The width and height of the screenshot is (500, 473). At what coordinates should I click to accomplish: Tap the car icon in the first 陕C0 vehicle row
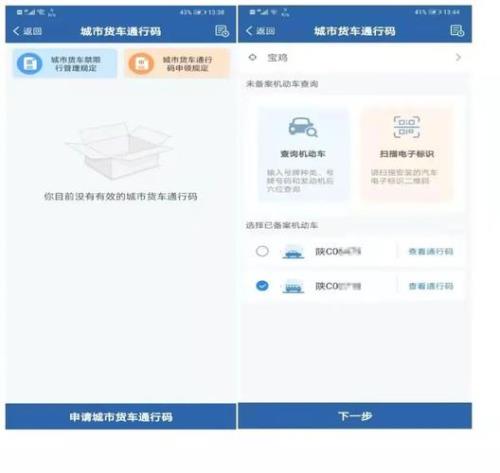pyautogui.click(x=293, y=252)
